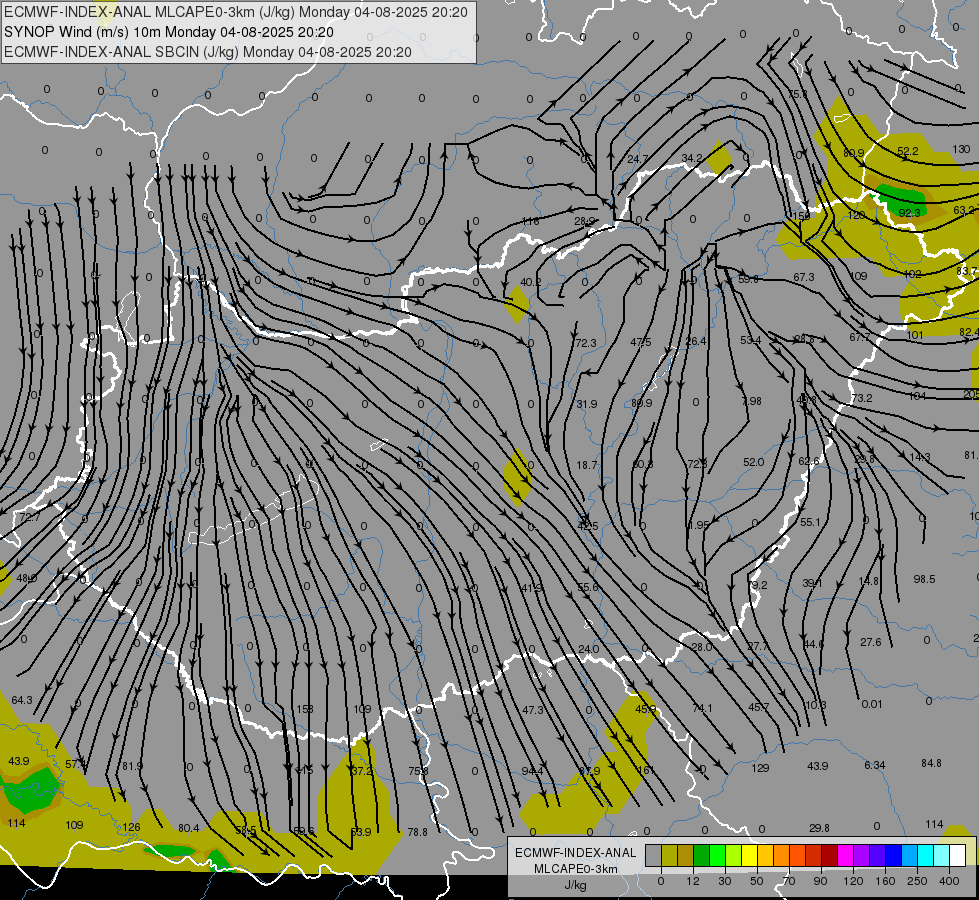Viewport: 979px width, 900px height.
Task: Click the map value 126
Action: [131, 827]
